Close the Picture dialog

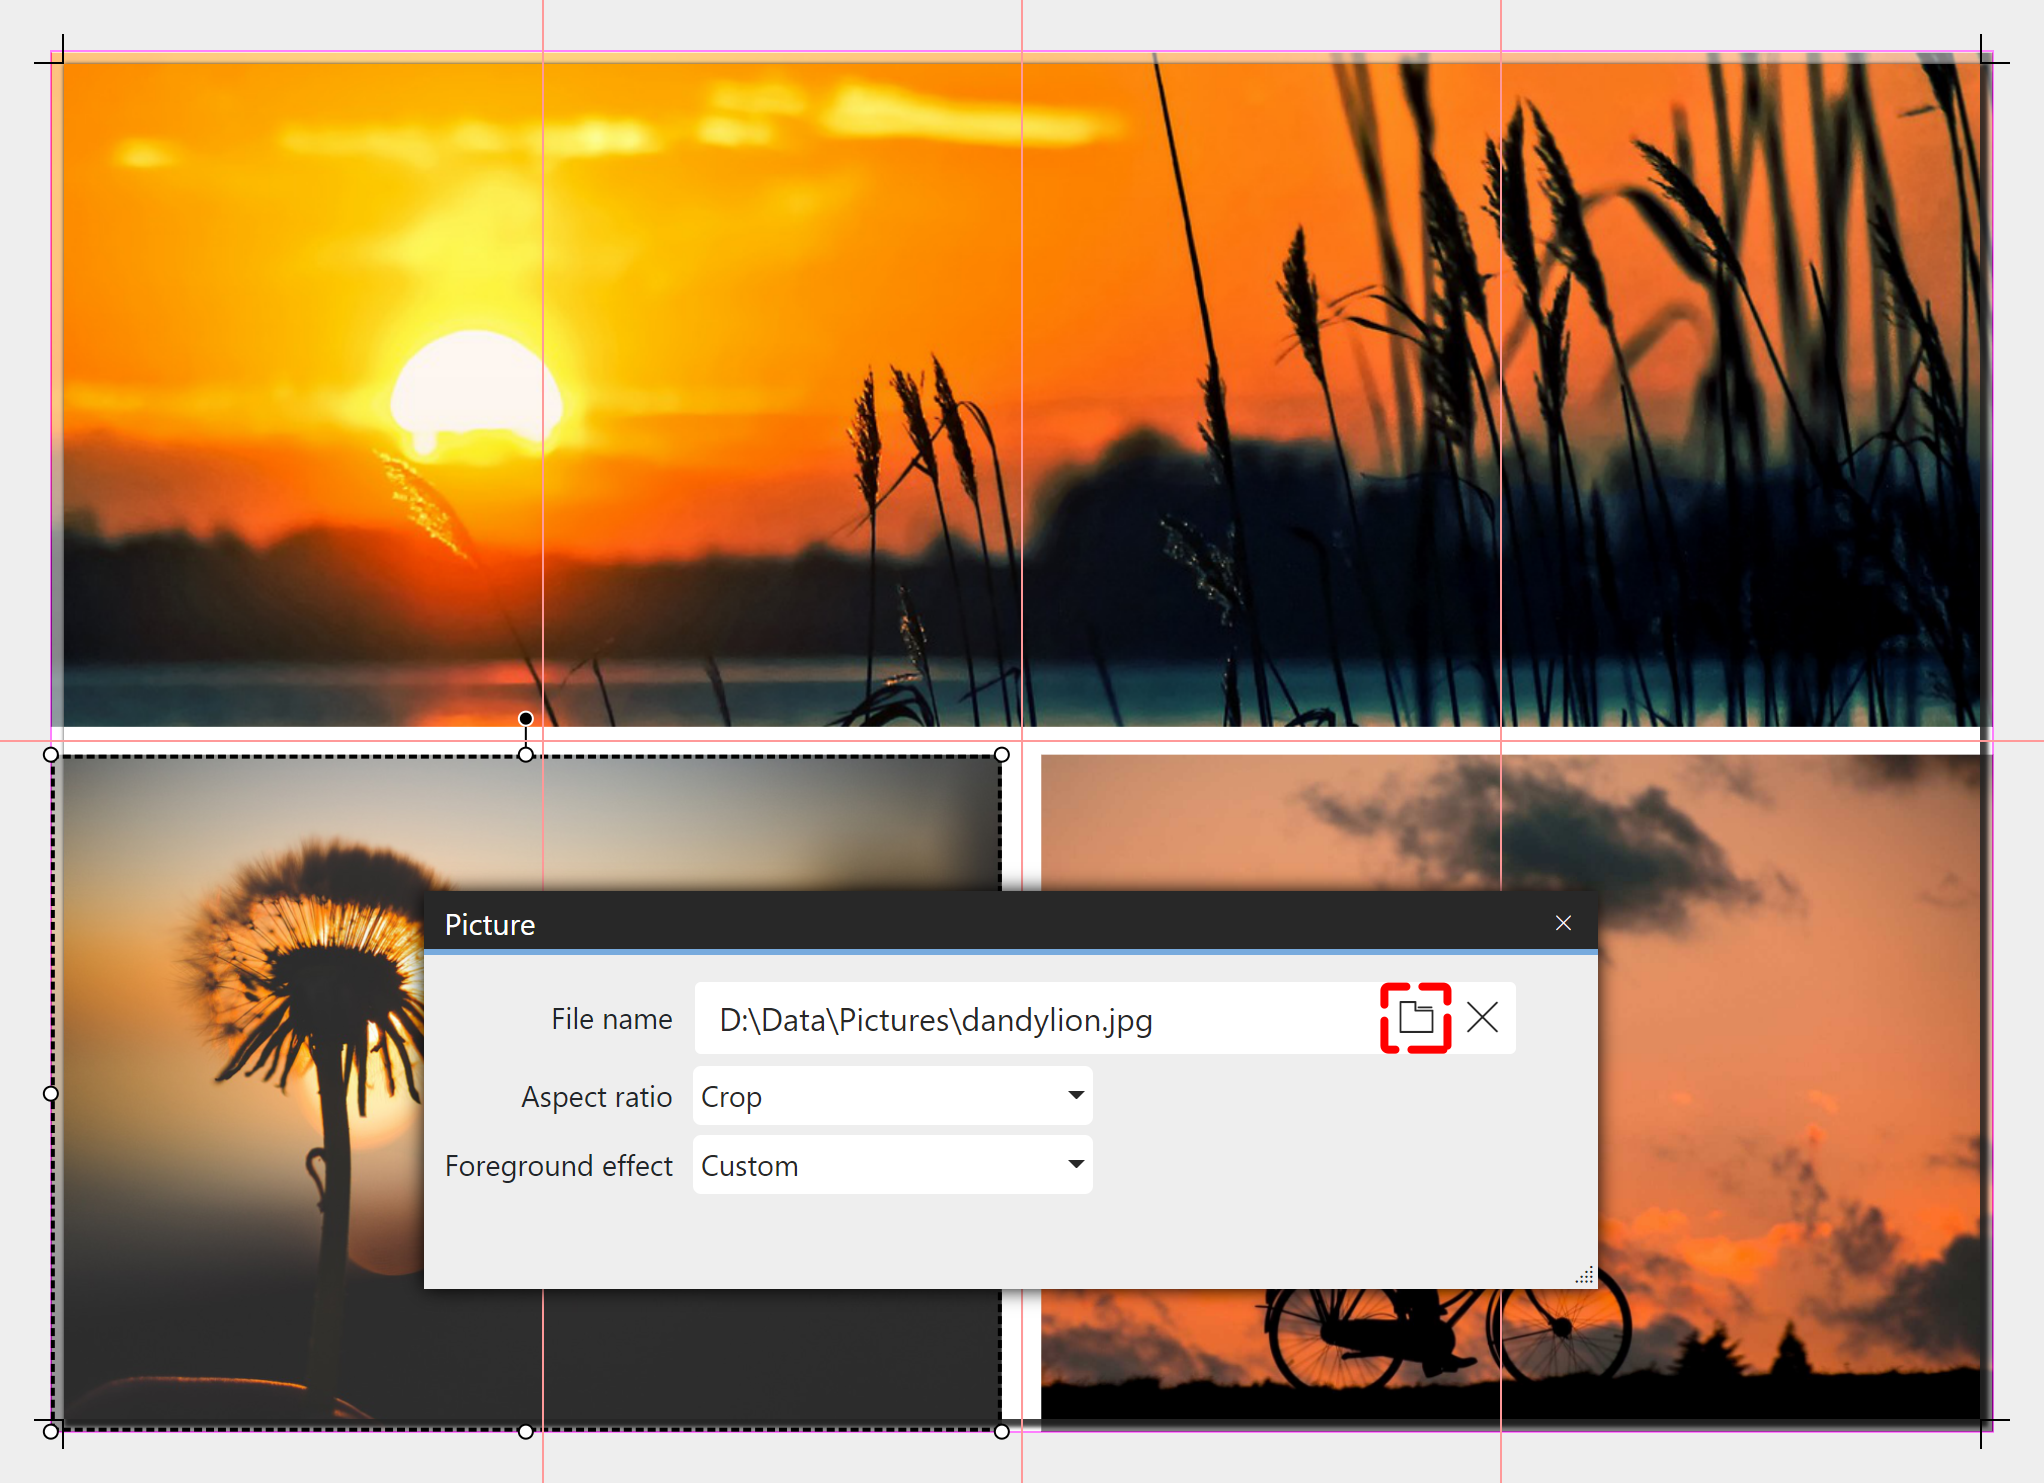tap(1563, 923)
